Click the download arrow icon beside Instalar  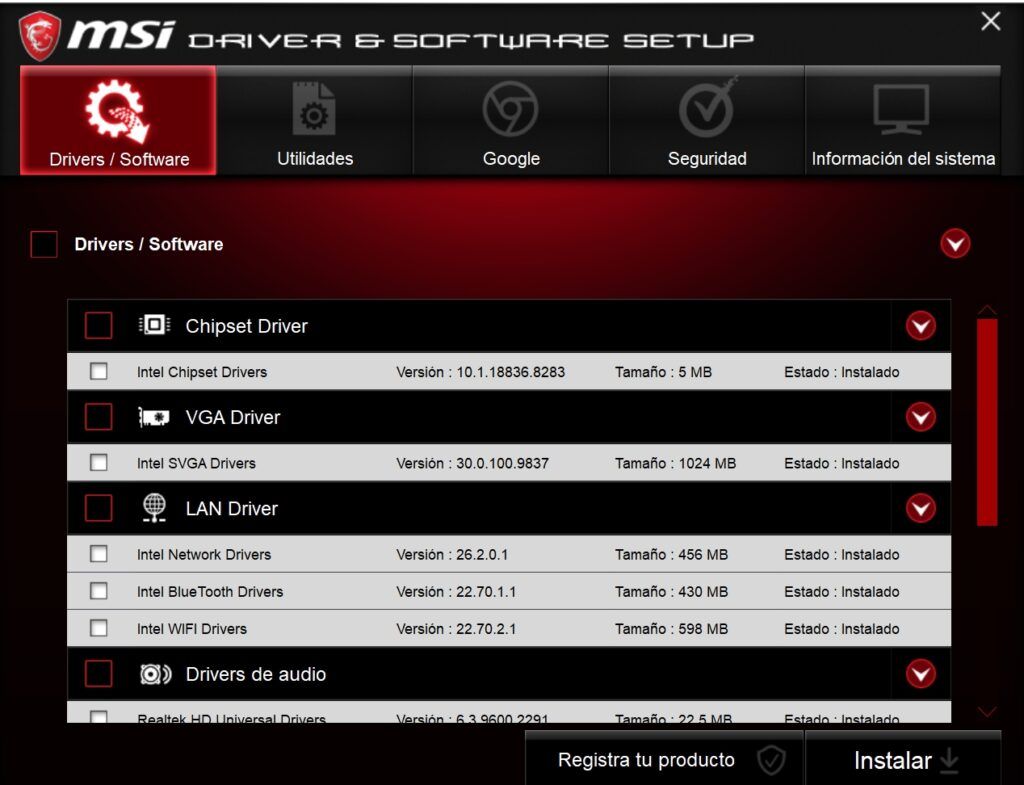tap(949, 761)
